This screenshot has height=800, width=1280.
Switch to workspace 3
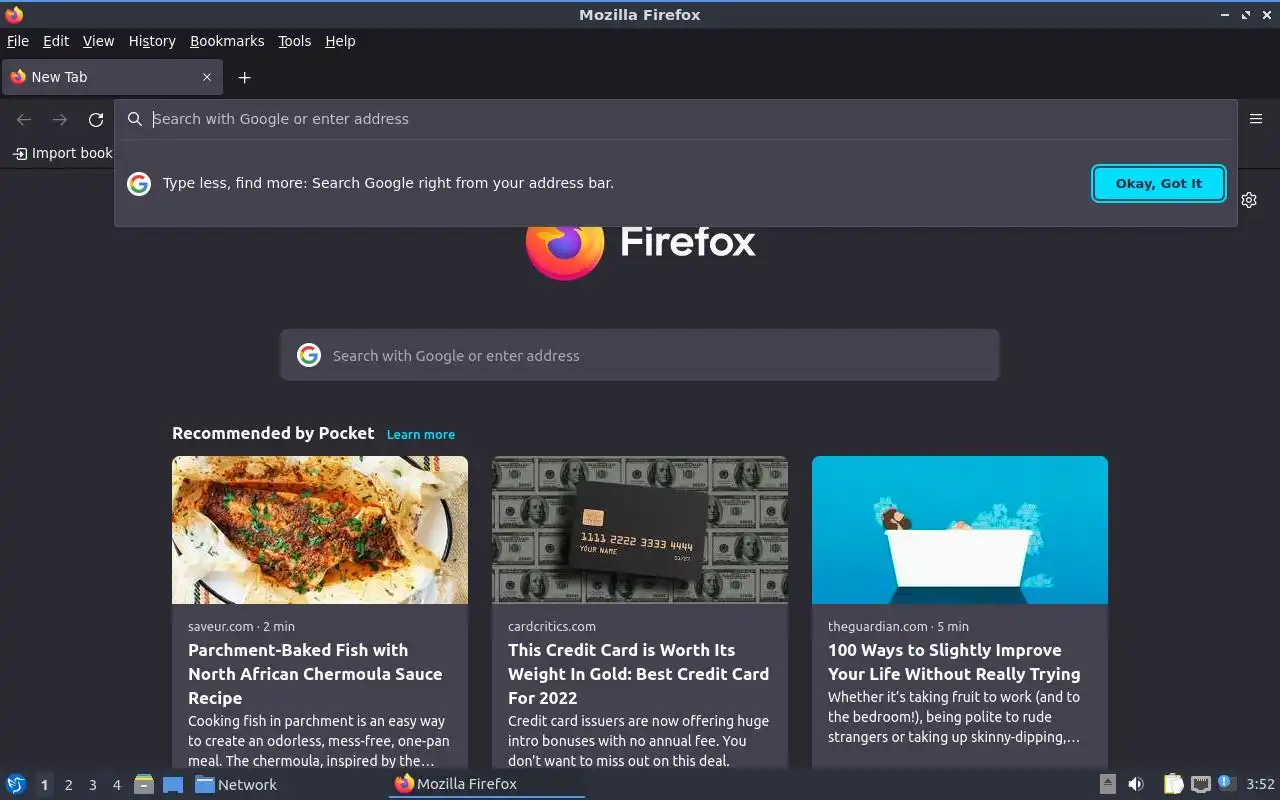tap(92, 785)
